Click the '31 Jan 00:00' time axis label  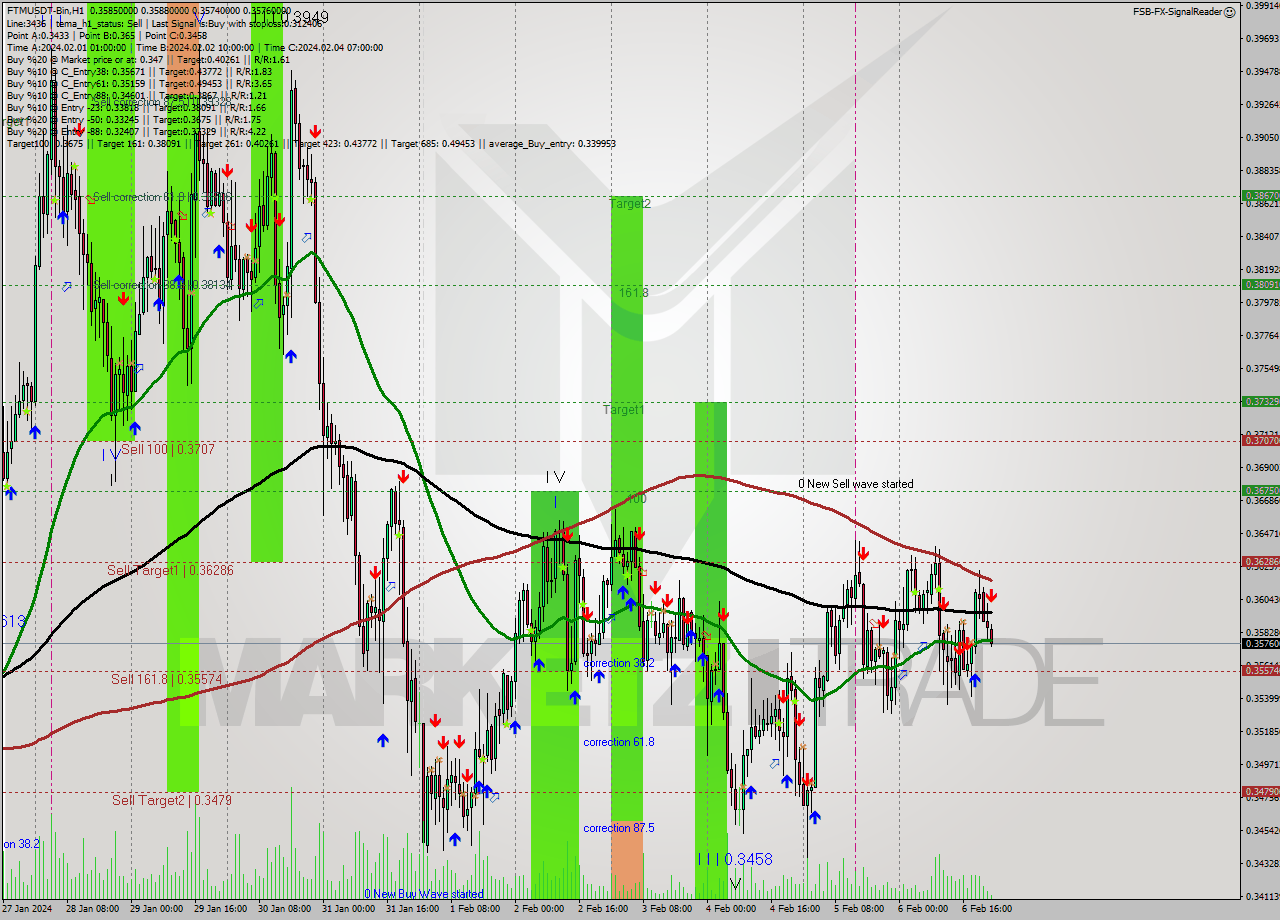(349, 909)
